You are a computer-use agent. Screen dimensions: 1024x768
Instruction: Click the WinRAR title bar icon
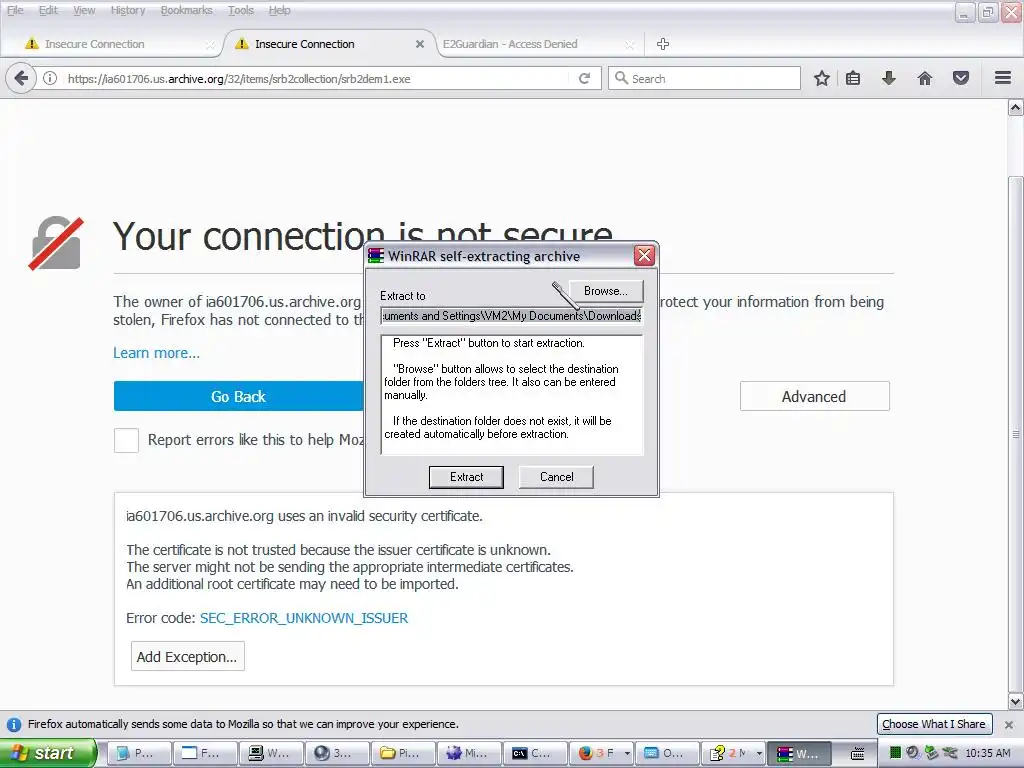[x=376, y=255]
